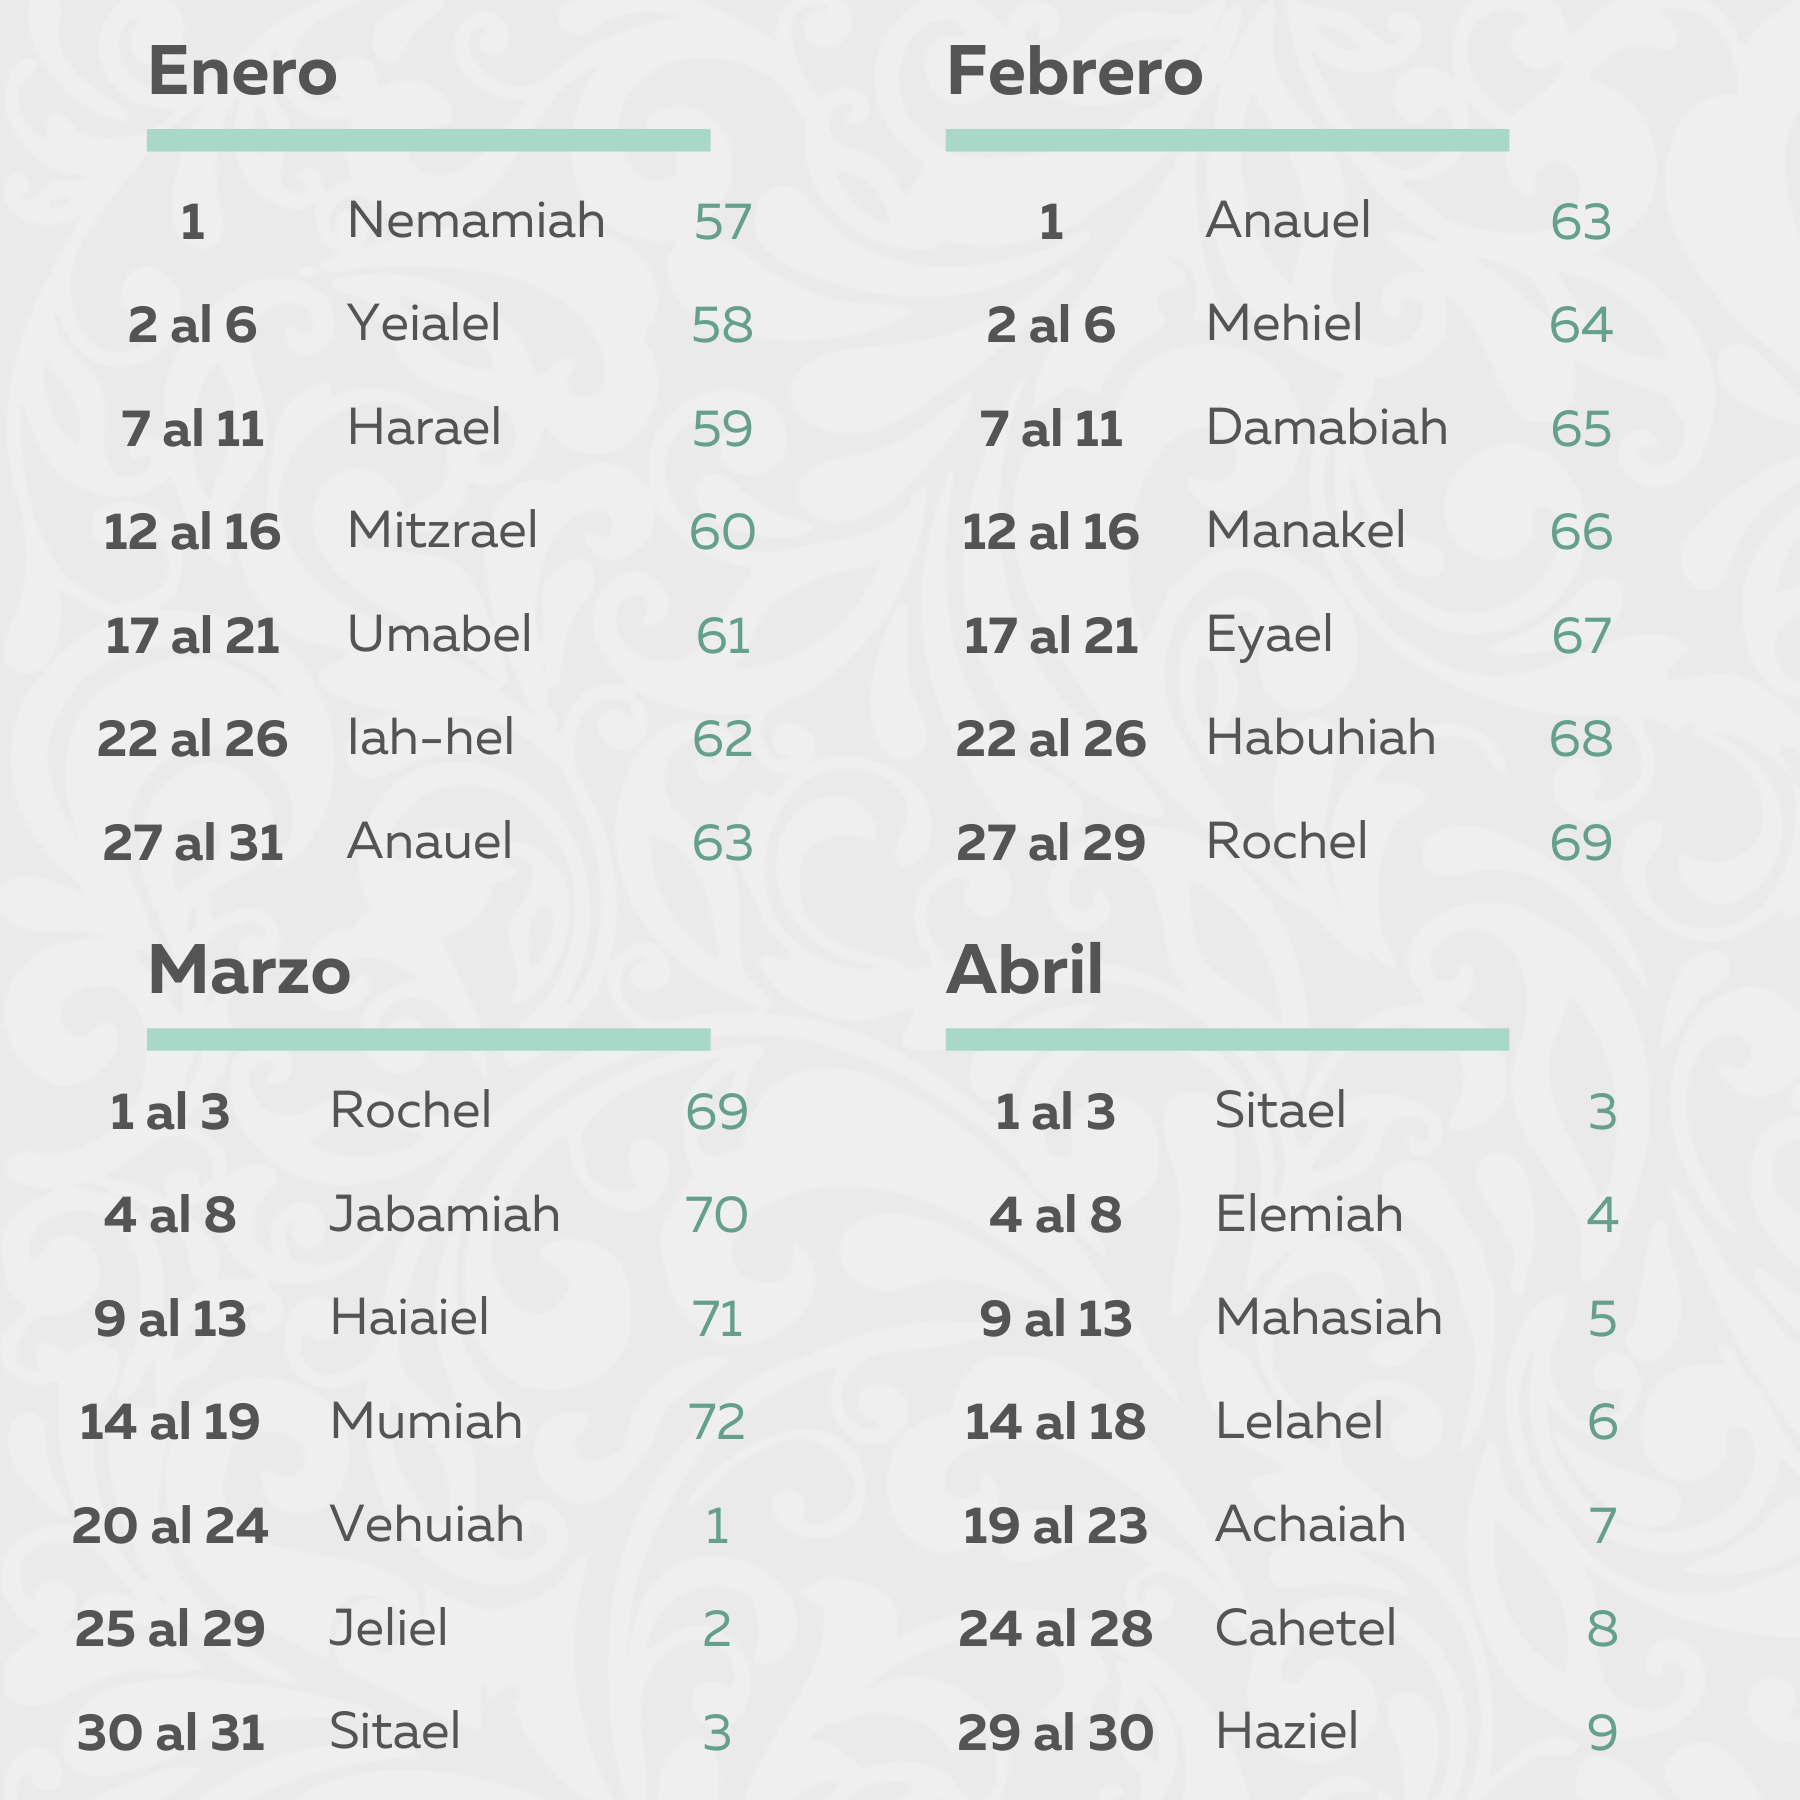Select the name Jabamiah in Marzo

(x=444, y=1215)
